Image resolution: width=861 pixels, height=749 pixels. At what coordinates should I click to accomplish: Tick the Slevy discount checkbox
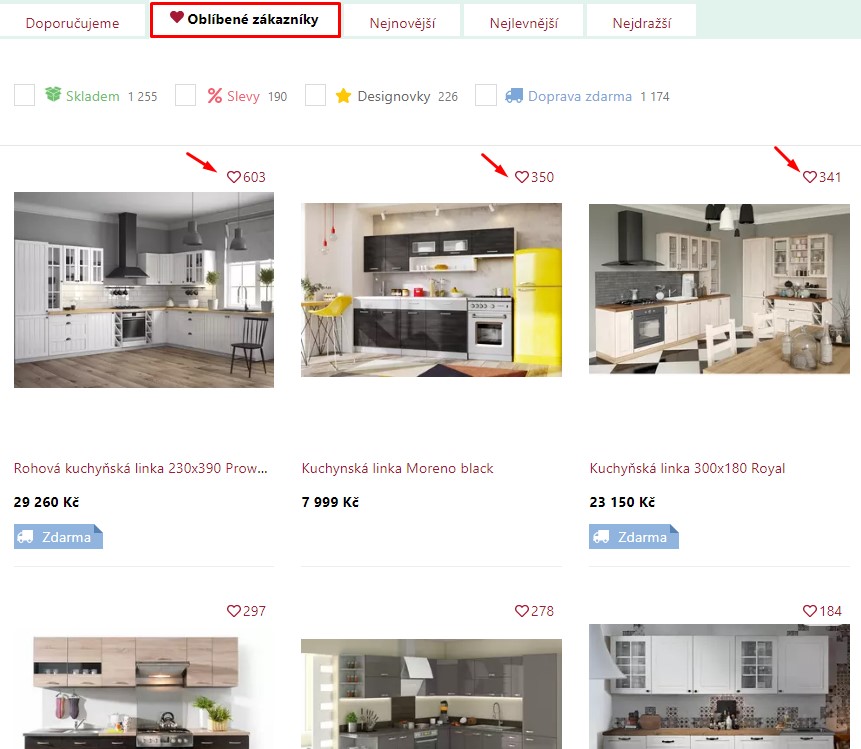tap(185, 95)
